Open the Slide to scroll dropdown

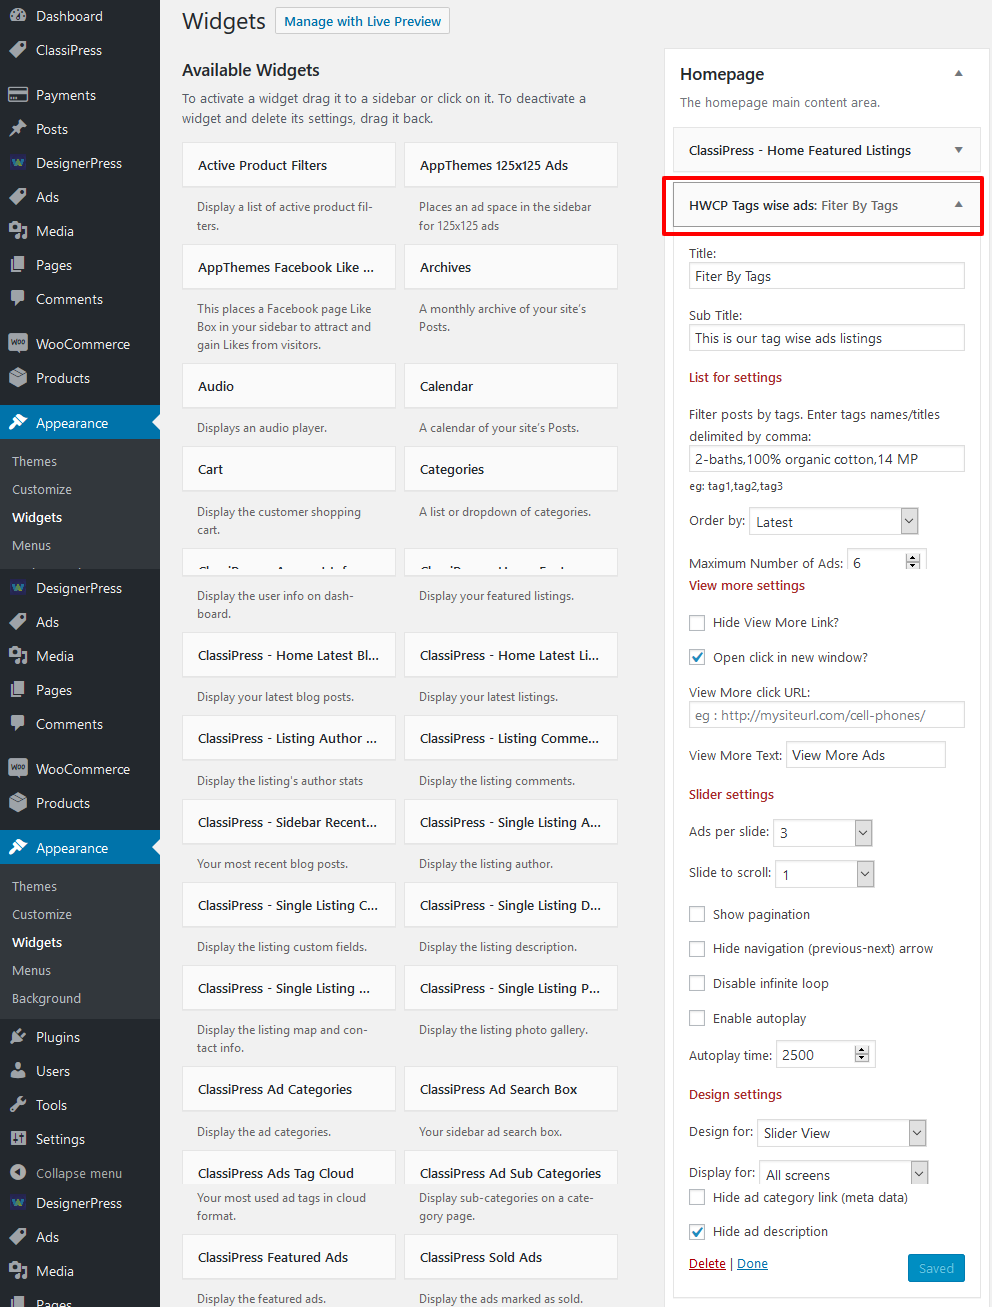(825, 874)
